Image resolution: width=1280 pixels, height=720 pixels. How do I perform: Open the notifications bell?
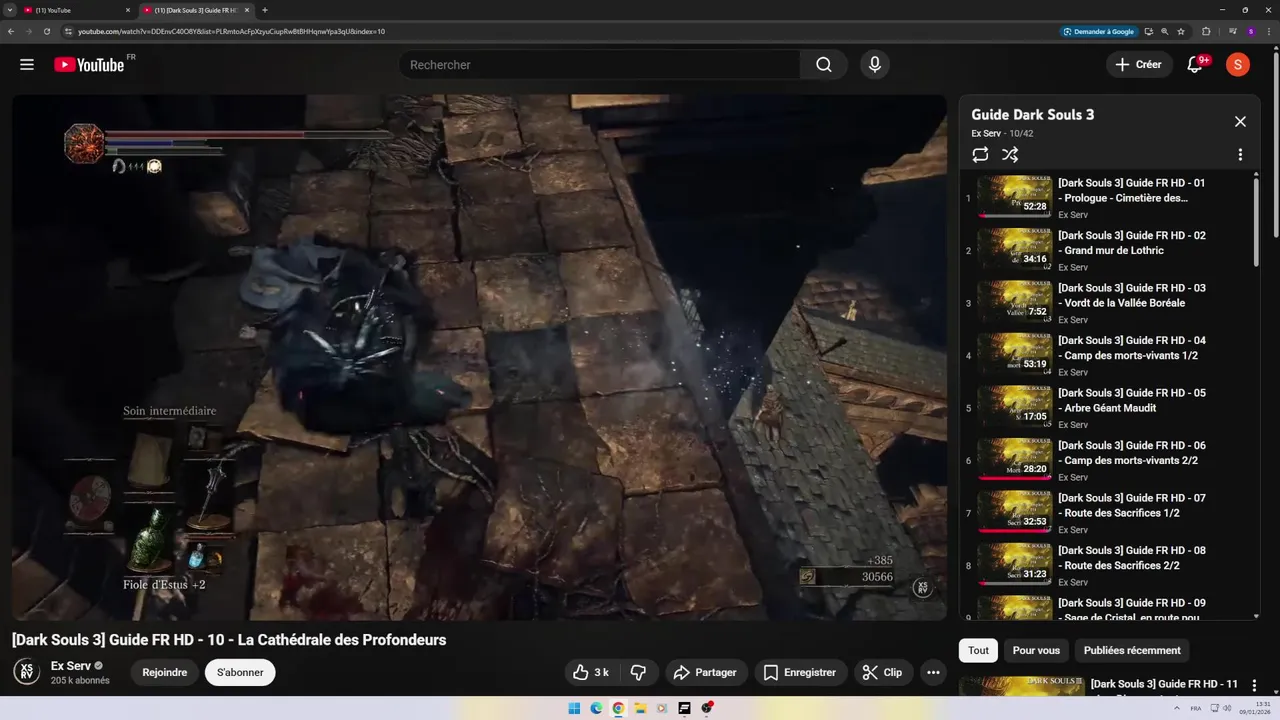click(1196, 65)
